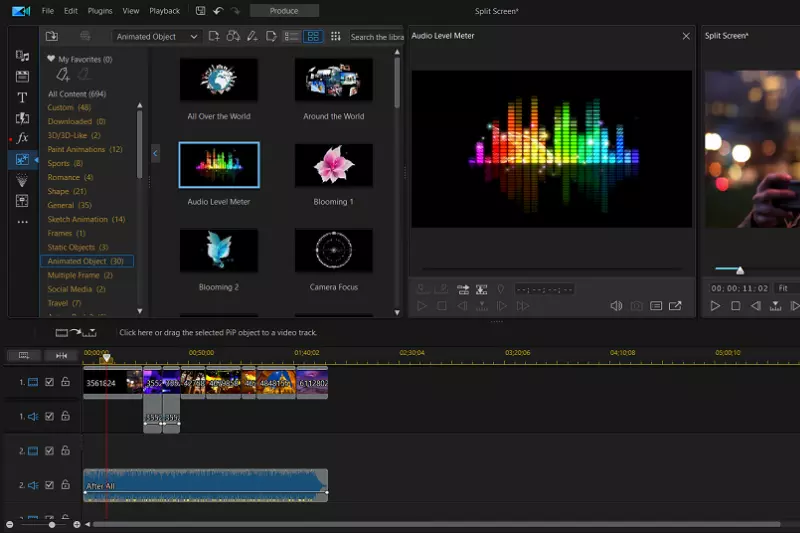Undock the Audio Level Meter preview window

675,306
